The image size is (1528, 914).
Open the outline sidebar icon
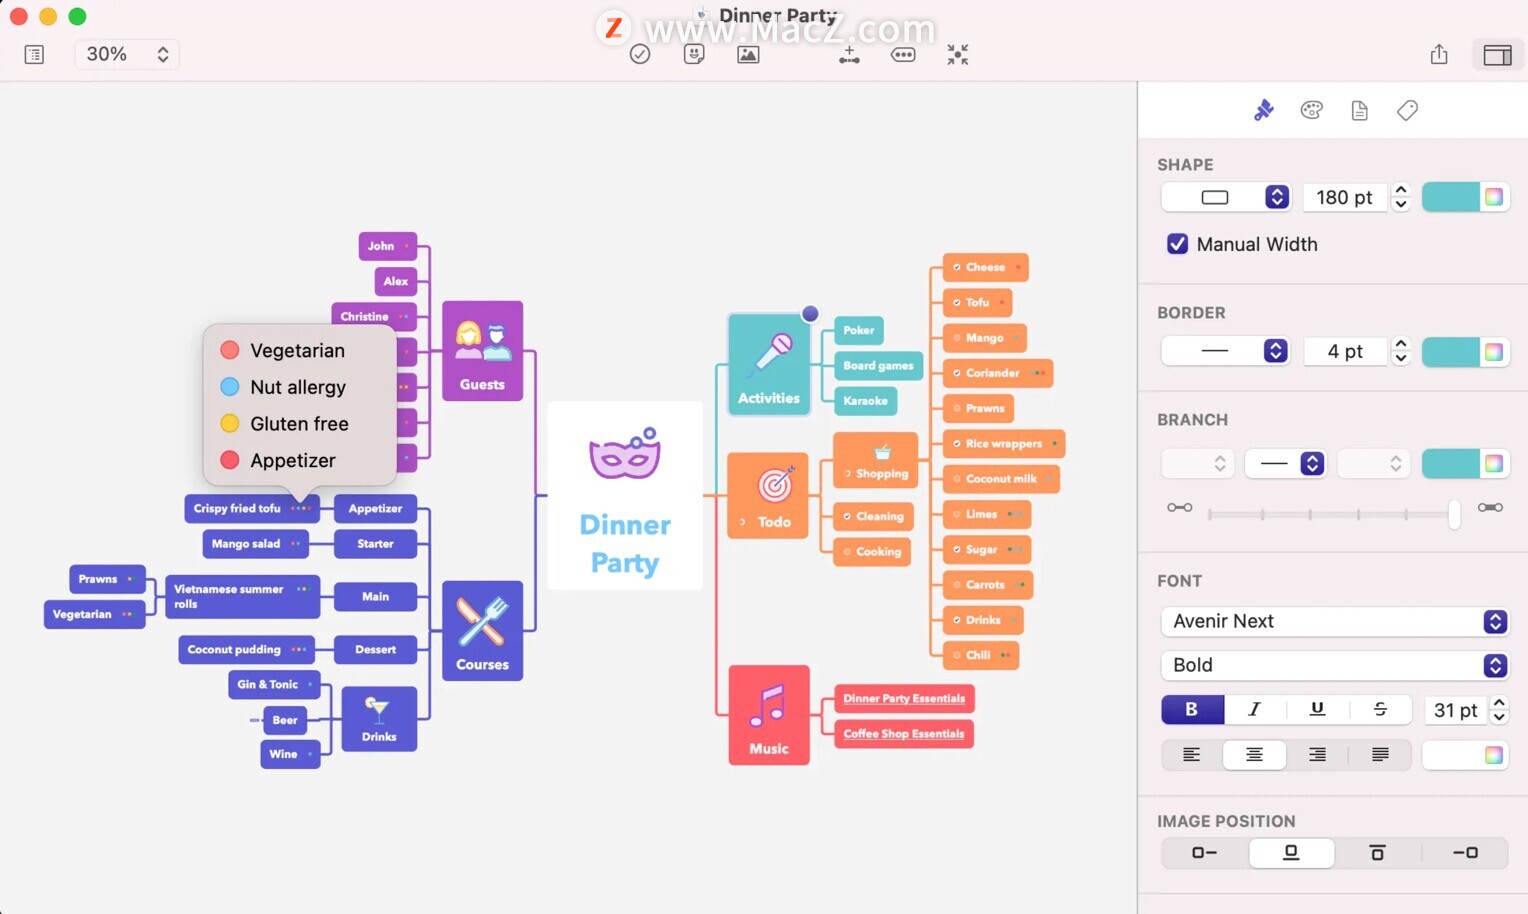34,54
